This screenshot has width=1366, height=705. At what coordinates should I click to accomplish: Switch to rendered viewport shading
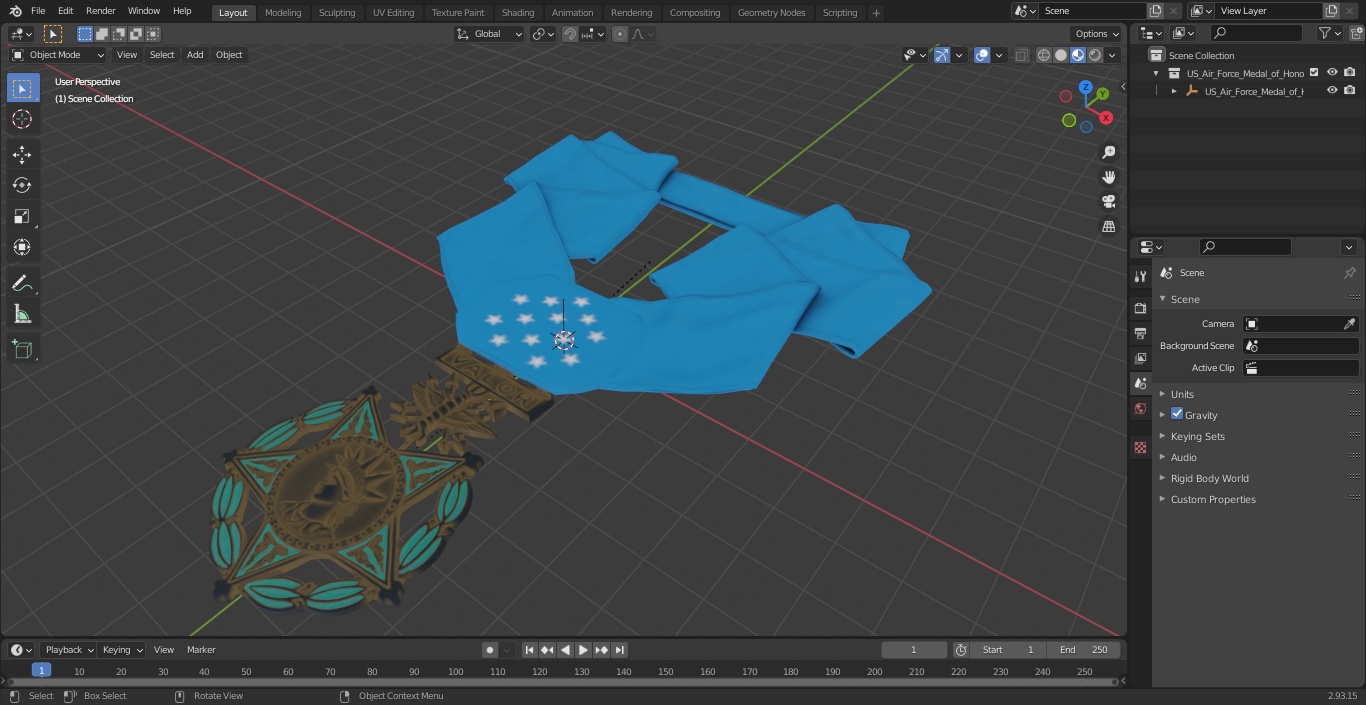coord(1095,55)
